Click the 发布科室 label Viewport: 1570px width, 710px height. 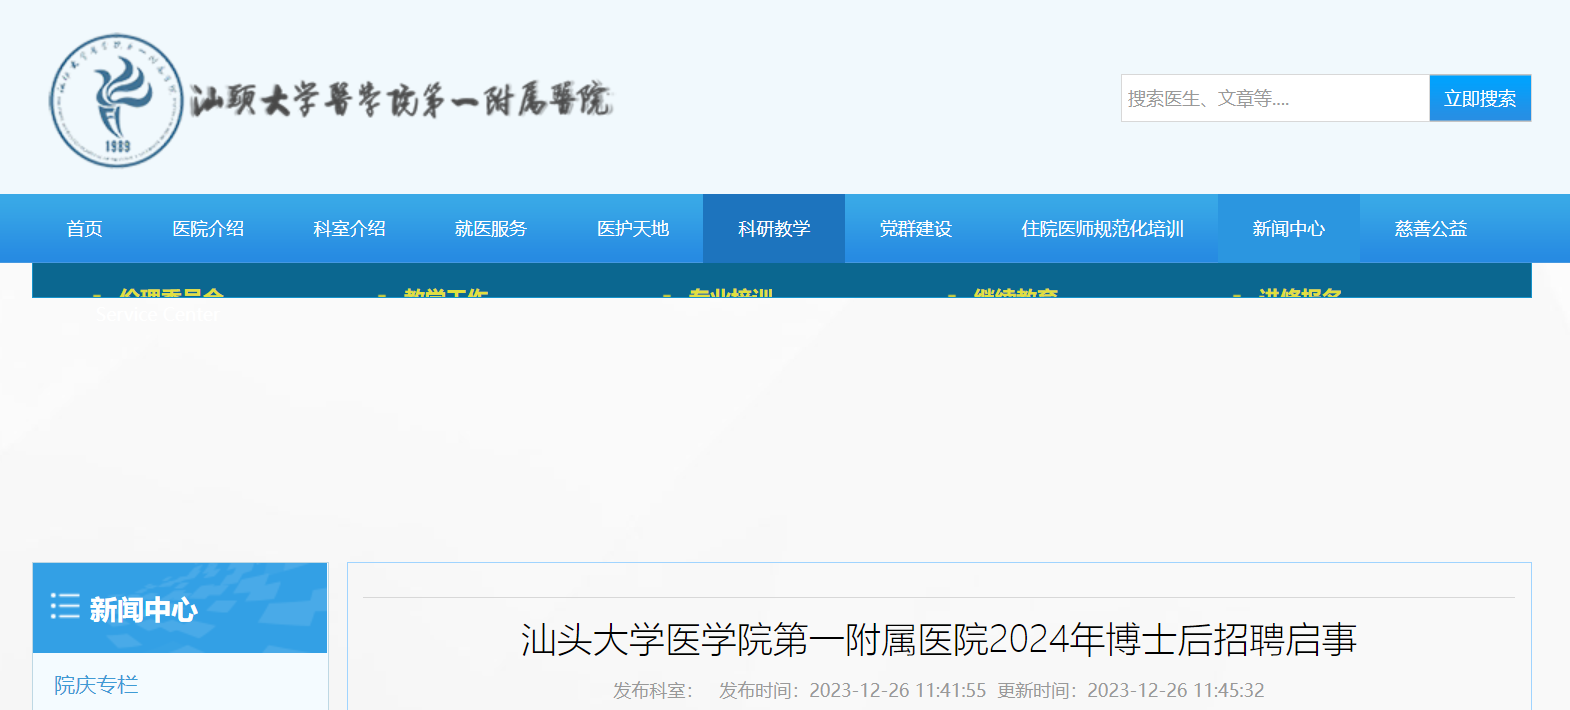[x=653, y=690]
